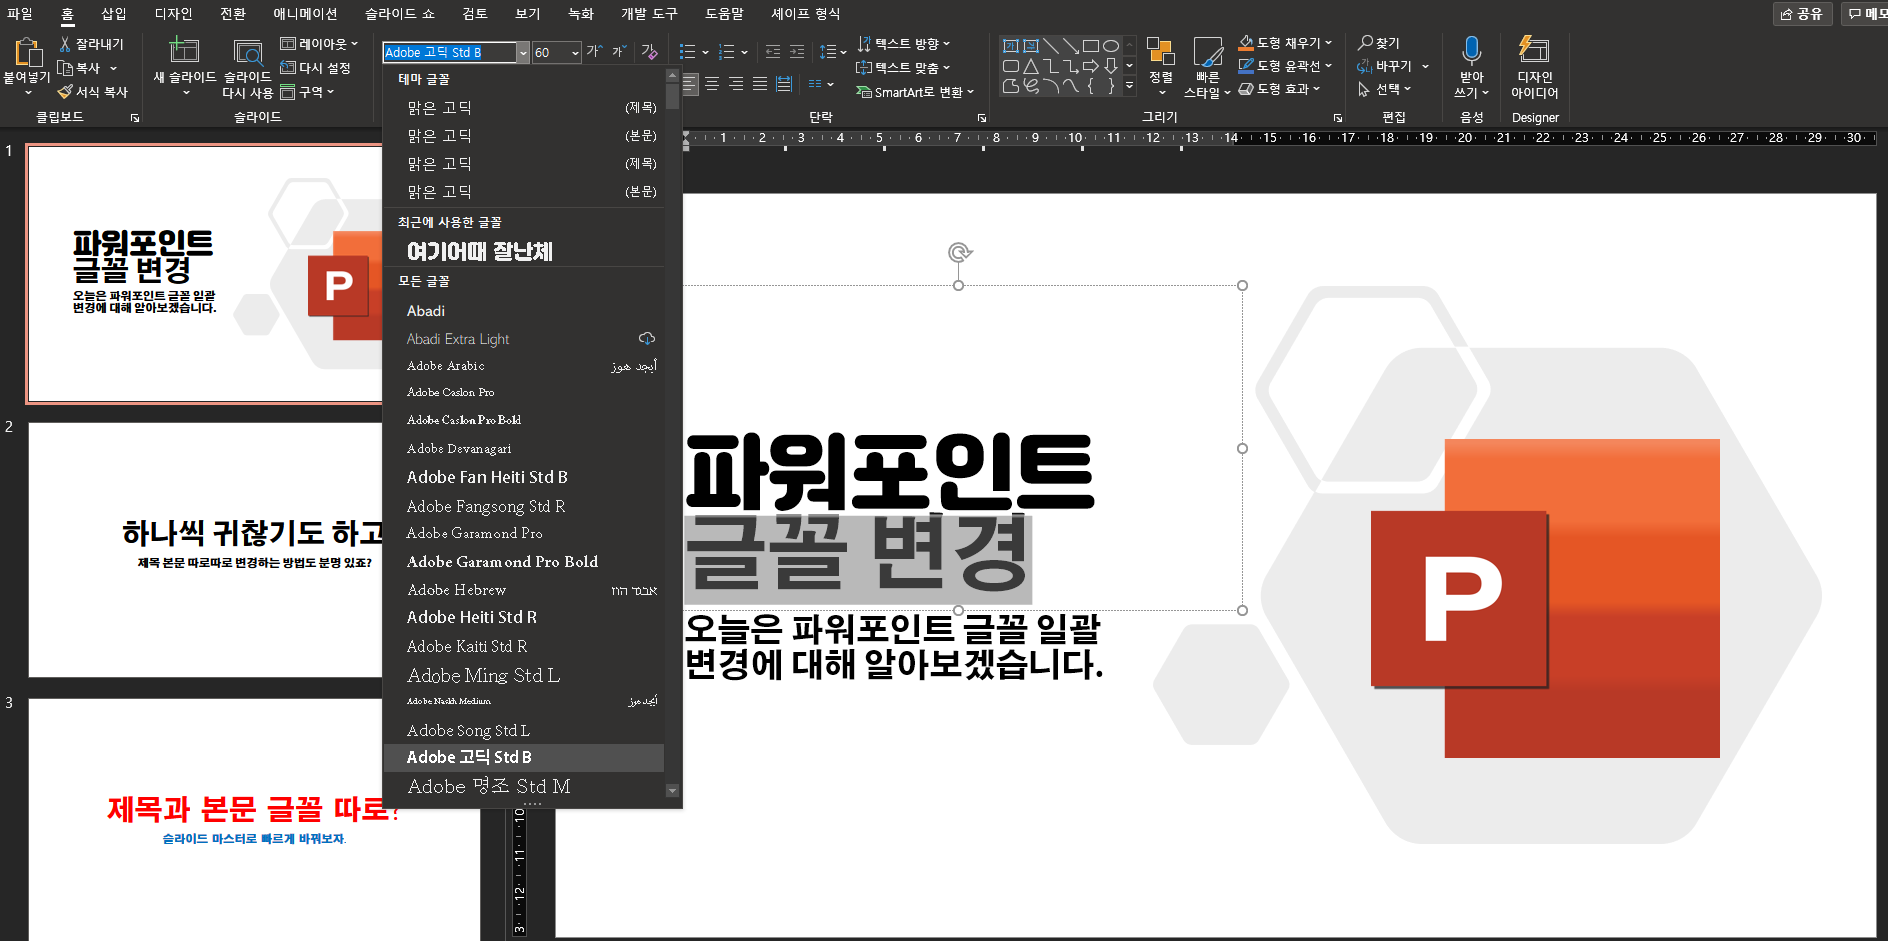Image resolution: width=1888 pixels, height=941 pixels.
Task: Click the 공유 share button
Action: click(x=1802, y=13)
